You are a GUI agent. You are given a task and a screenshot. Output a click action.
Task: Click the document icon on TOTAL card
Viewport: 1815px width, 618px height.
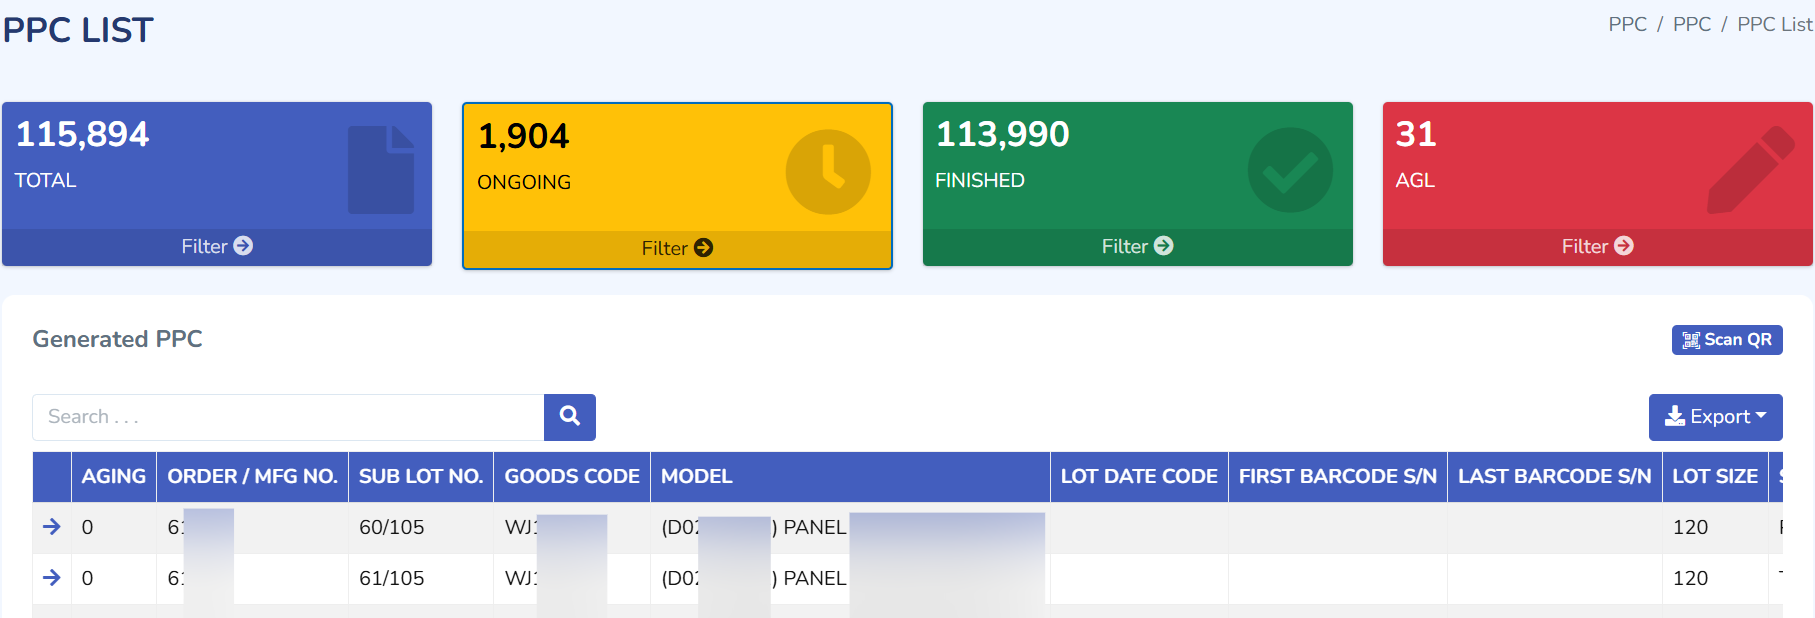[381, 170]
